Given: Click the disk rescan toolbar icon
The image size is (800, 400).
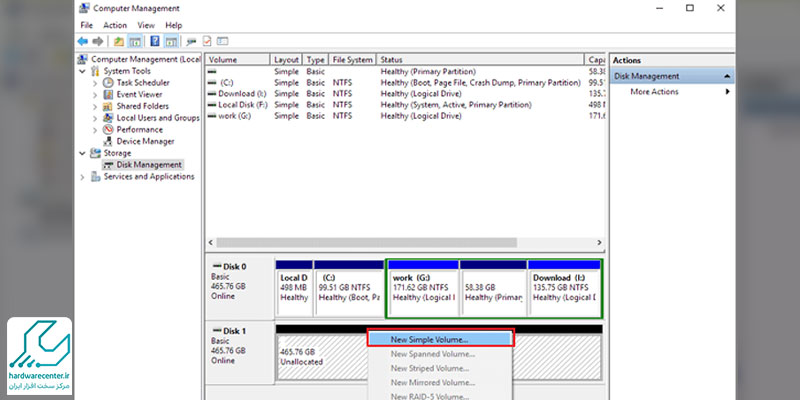Looking at the screenshot, I should click(x=191, y=41).
